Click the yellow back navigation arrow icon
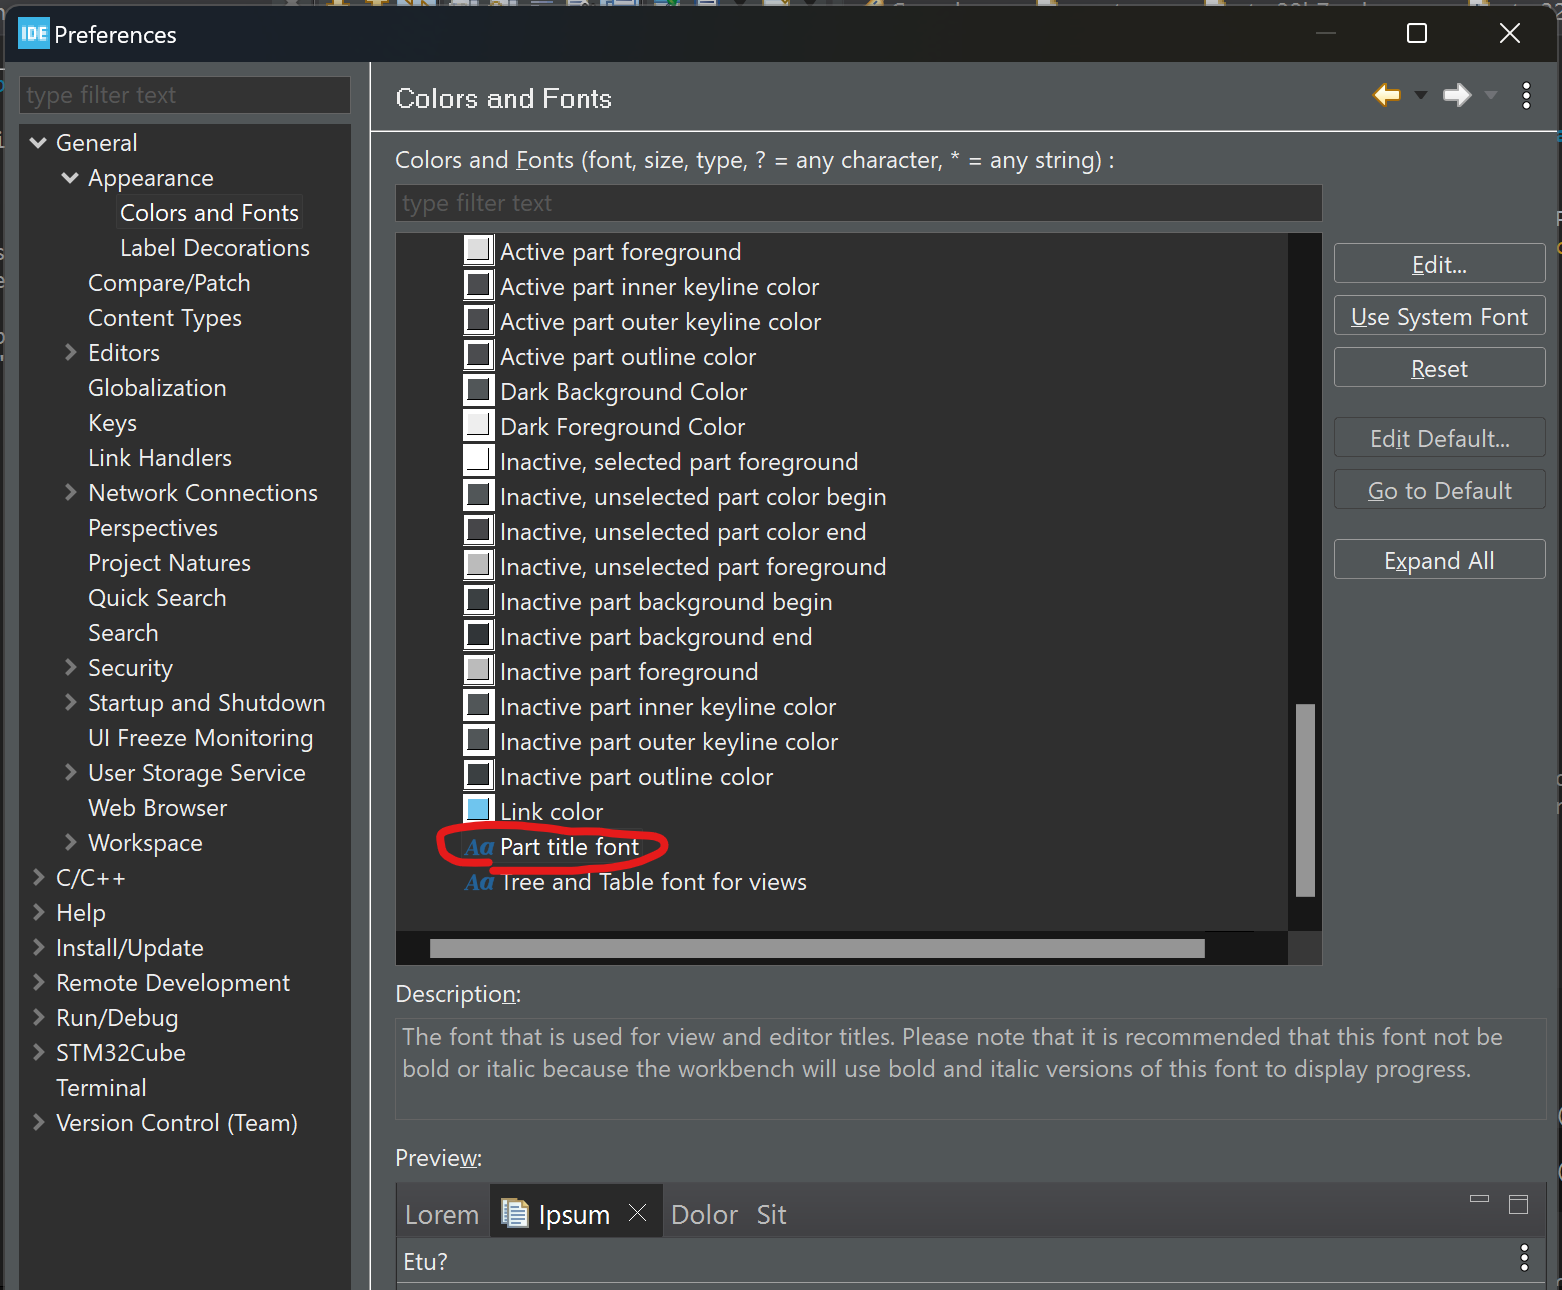 coord(1386,96)
